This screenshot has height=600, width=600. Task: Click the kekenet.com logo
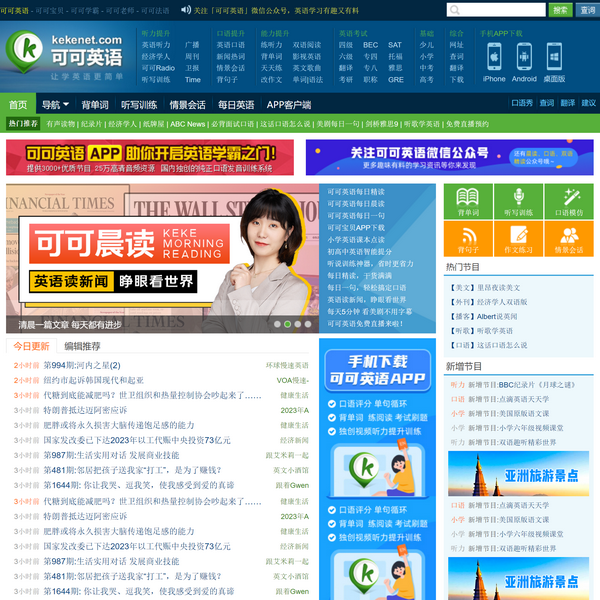coord(66,56)
